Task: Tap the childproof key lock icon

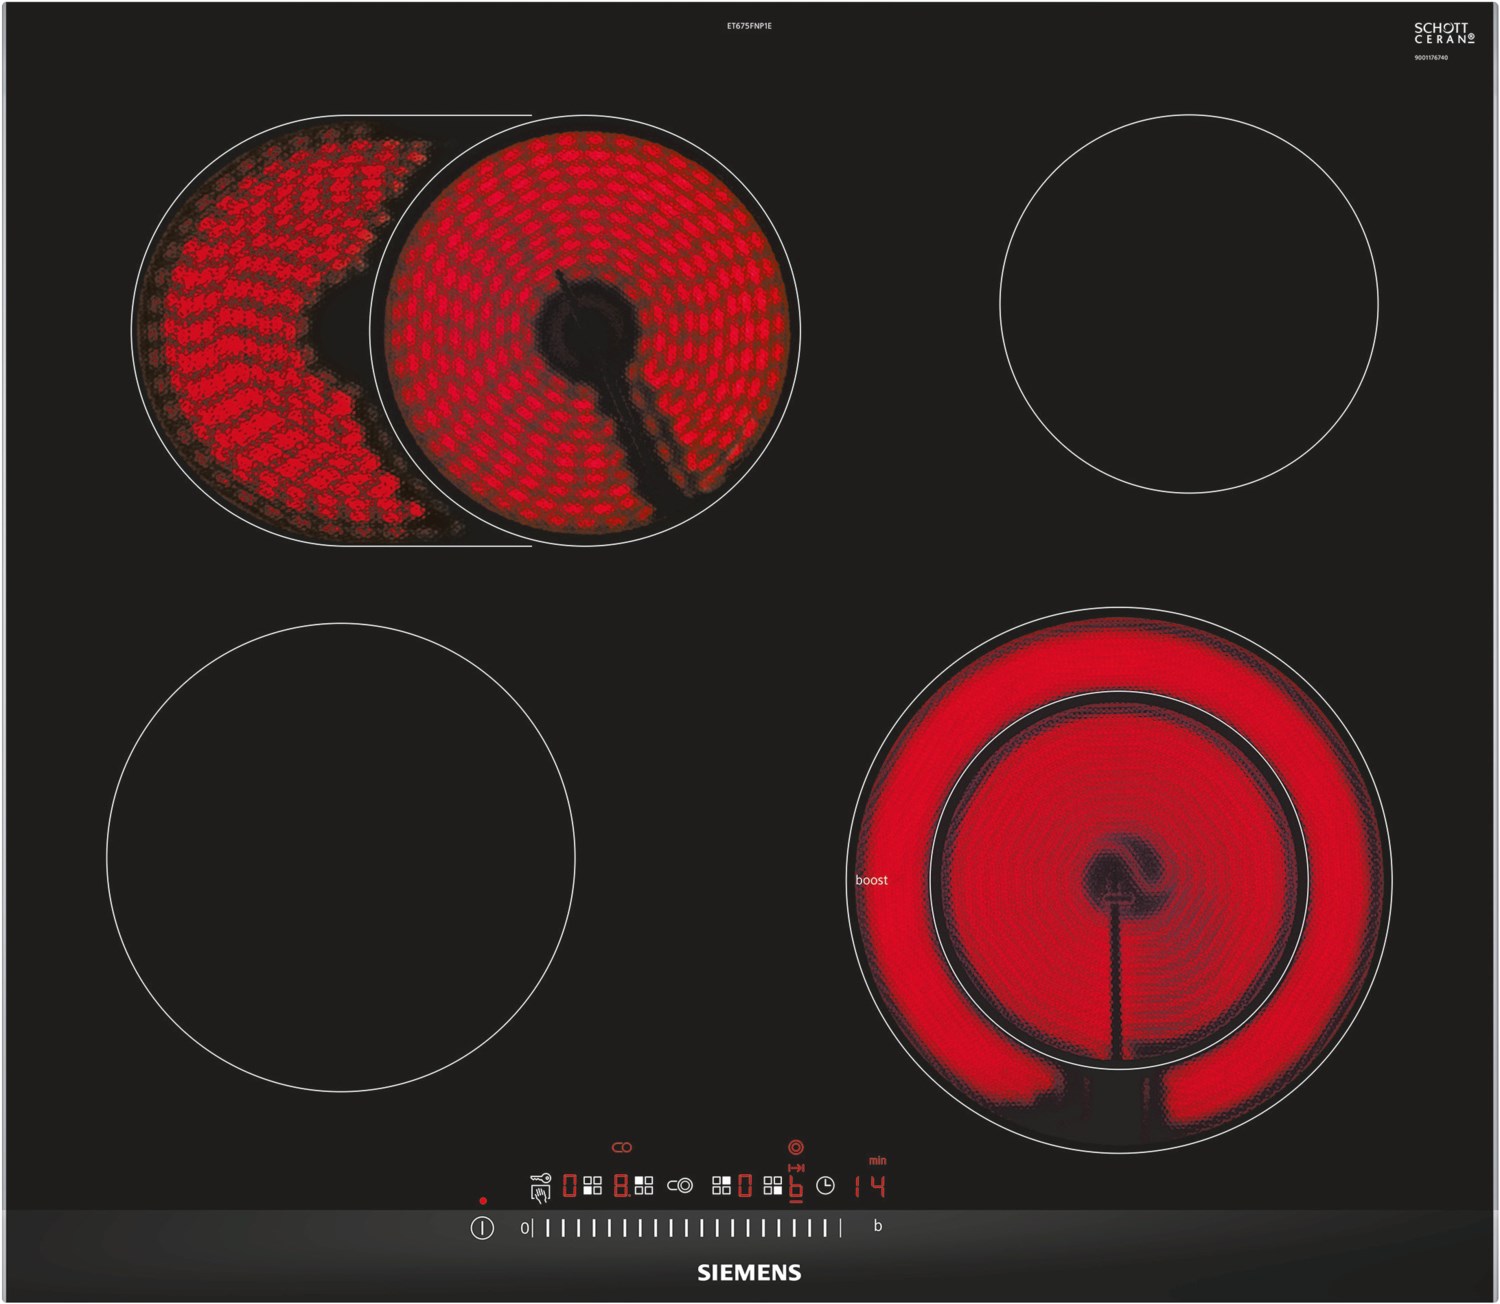Action: (x=541, y=1188)
